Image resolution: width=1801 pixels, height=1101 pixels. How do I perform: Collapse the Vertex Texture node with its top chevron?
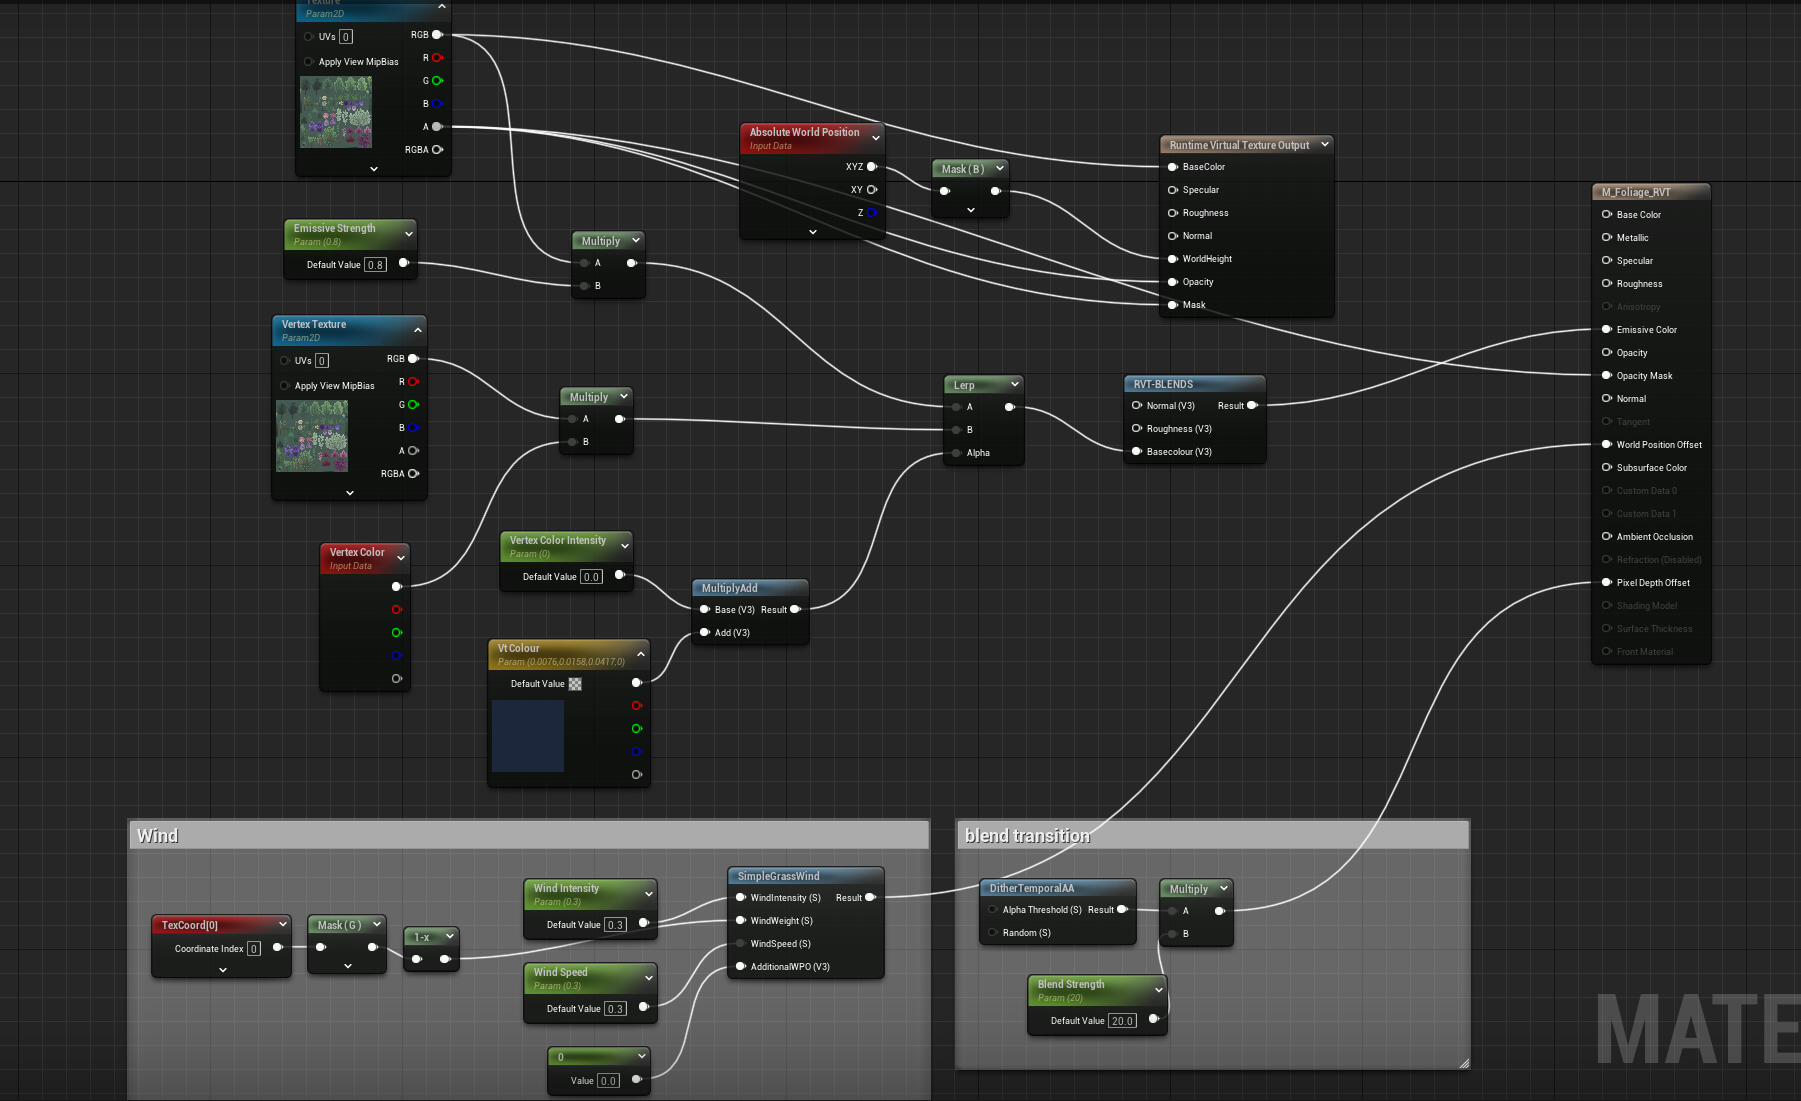(x=418, y=330)
